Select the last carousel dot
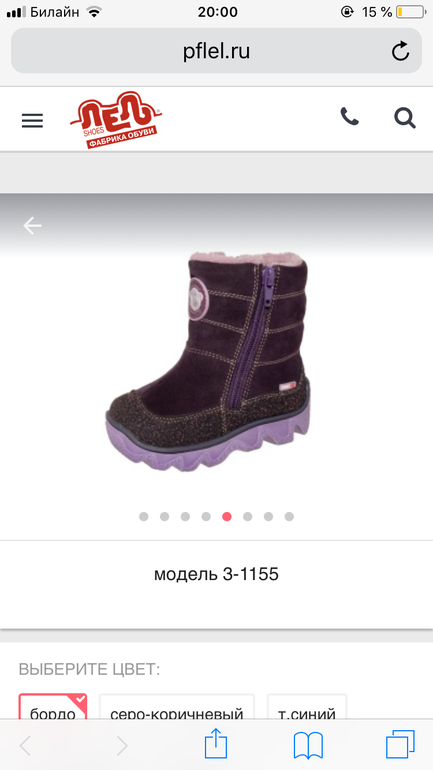 289,517
